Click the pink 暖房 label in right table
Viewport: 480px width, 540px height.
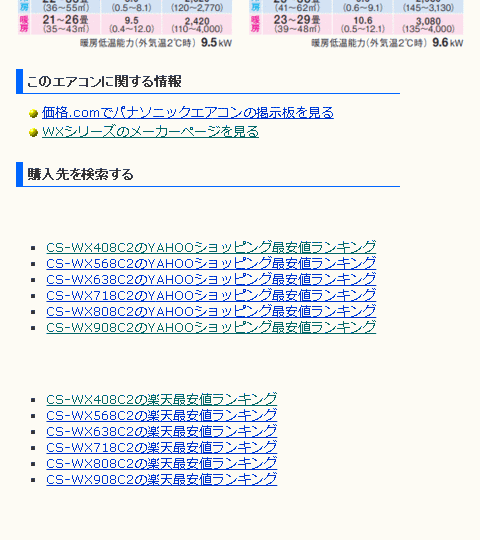click(x=255, y=24)
